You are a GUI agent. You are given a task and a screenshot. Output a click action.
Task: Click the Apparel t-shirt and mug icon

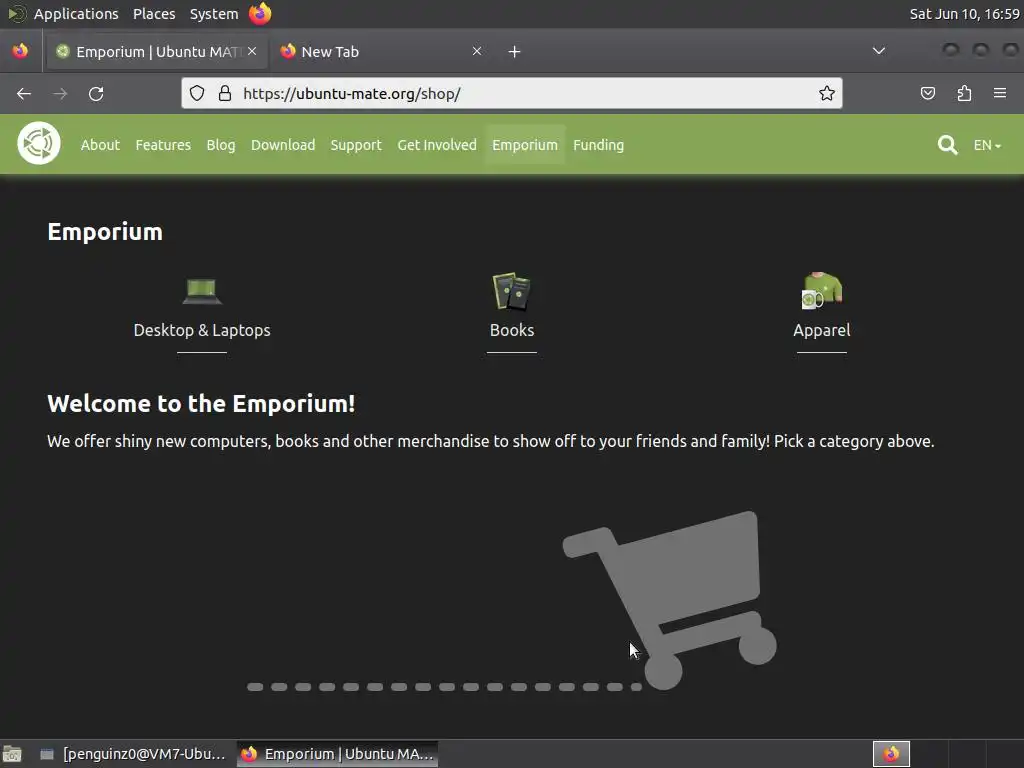coord(822,291)
